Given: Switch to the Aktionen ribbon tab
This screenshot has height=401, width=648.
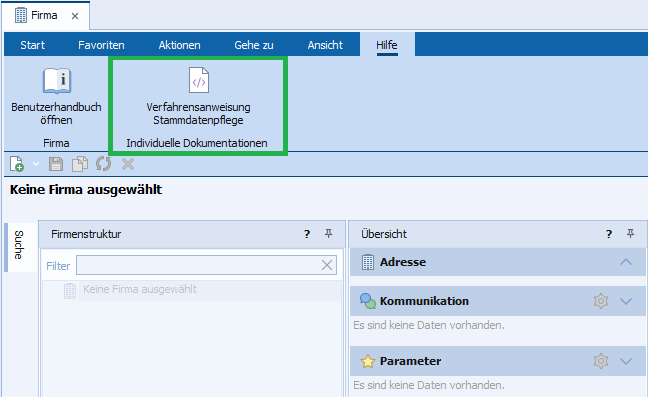Looking at the screenshot, I should tap(179, 45).
